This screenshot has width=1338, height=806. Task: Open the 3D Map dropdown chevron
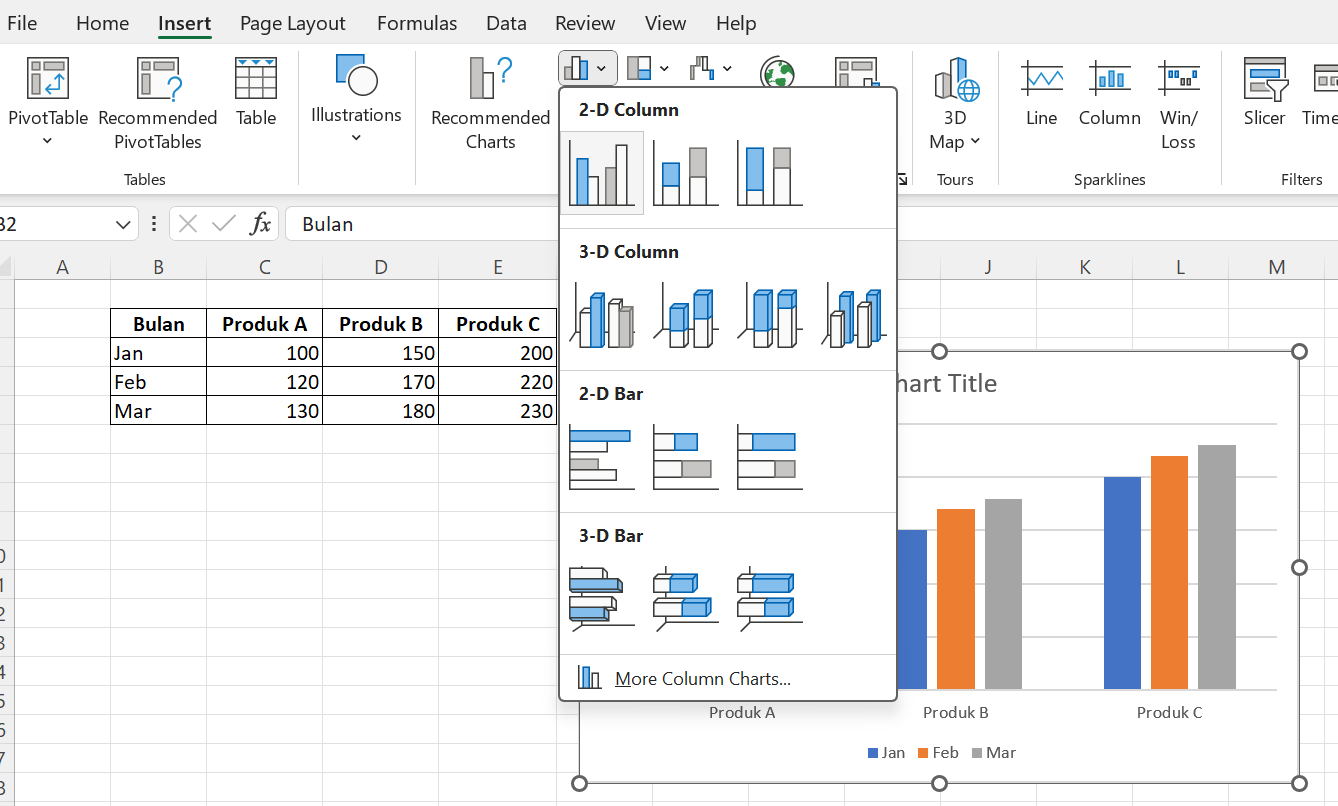tap(975, 141)
